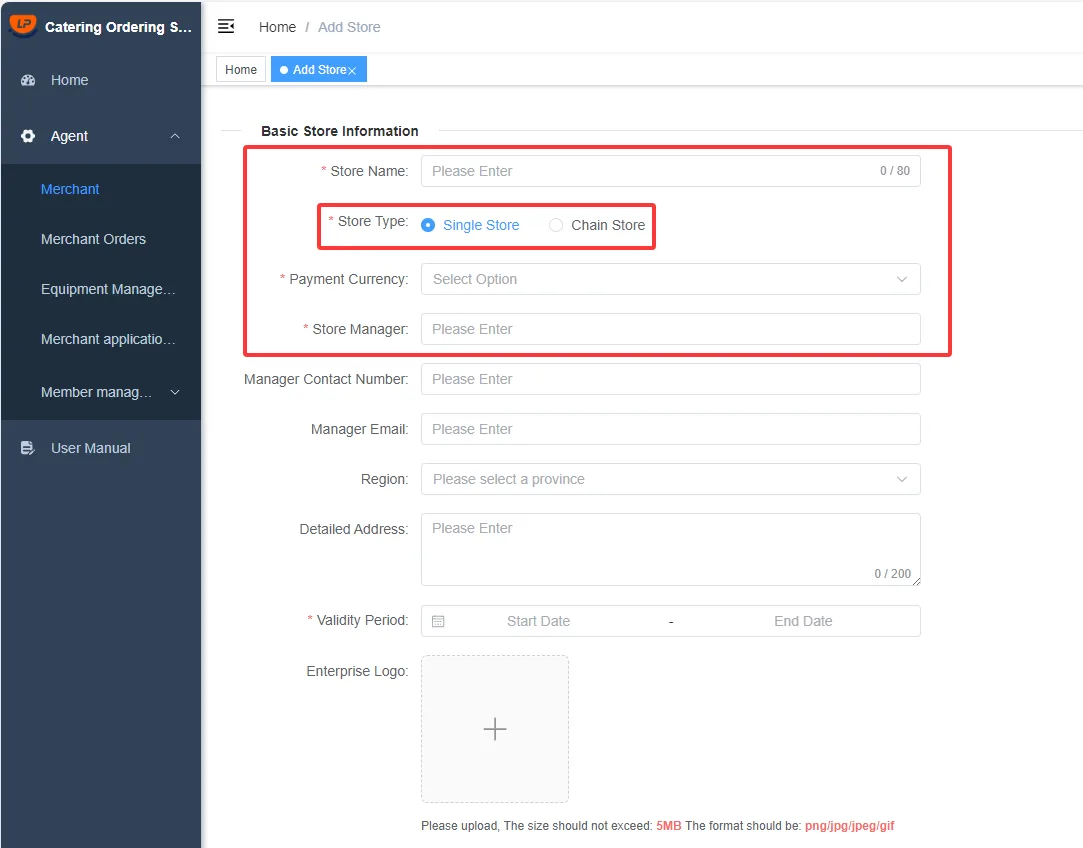Viewport: 1083px width, 848px height.
Task: Click the 0 / 80 character counter
Action: [x=894, y=171]
